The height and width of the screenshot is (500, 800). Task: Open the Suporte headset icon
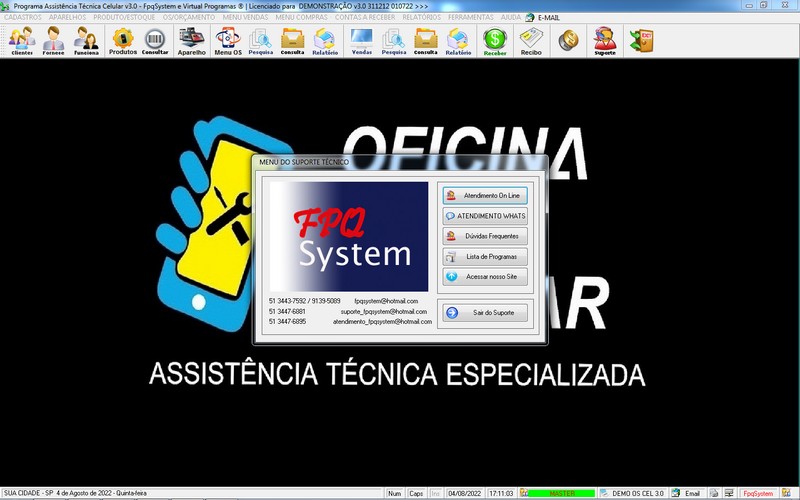coord(605,41)
